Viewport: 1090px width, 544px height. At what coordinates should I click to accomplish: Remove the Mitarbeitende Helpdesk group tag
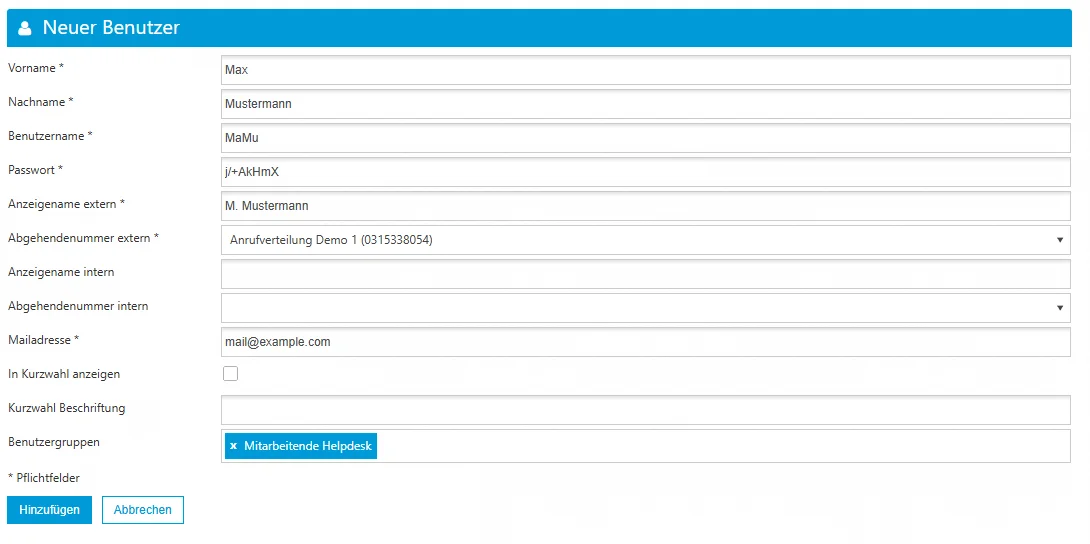pyautogui.click(x=233, y=446)
